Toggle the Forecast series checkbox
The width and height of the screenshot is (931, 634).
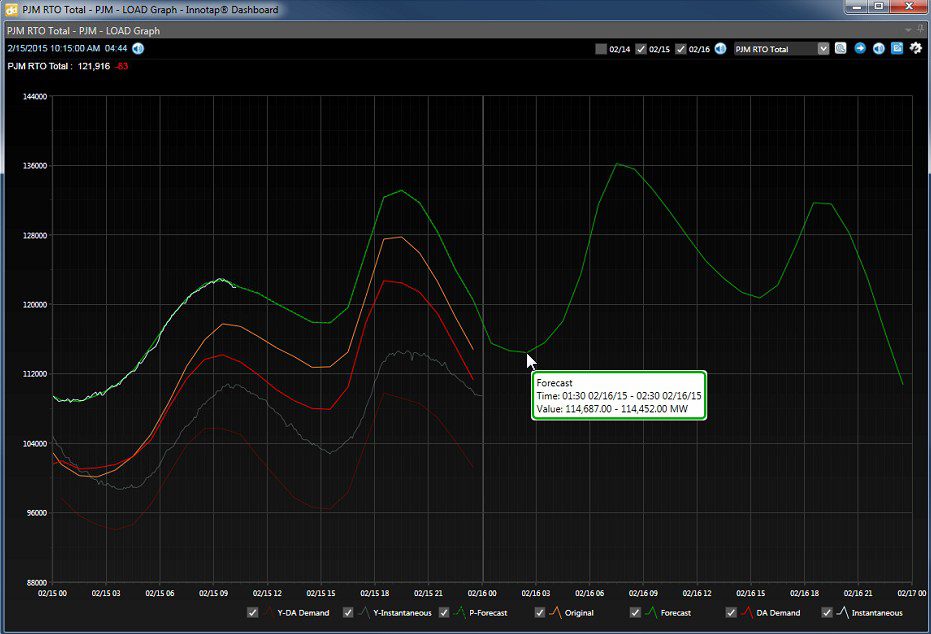(x=635, y=613)
